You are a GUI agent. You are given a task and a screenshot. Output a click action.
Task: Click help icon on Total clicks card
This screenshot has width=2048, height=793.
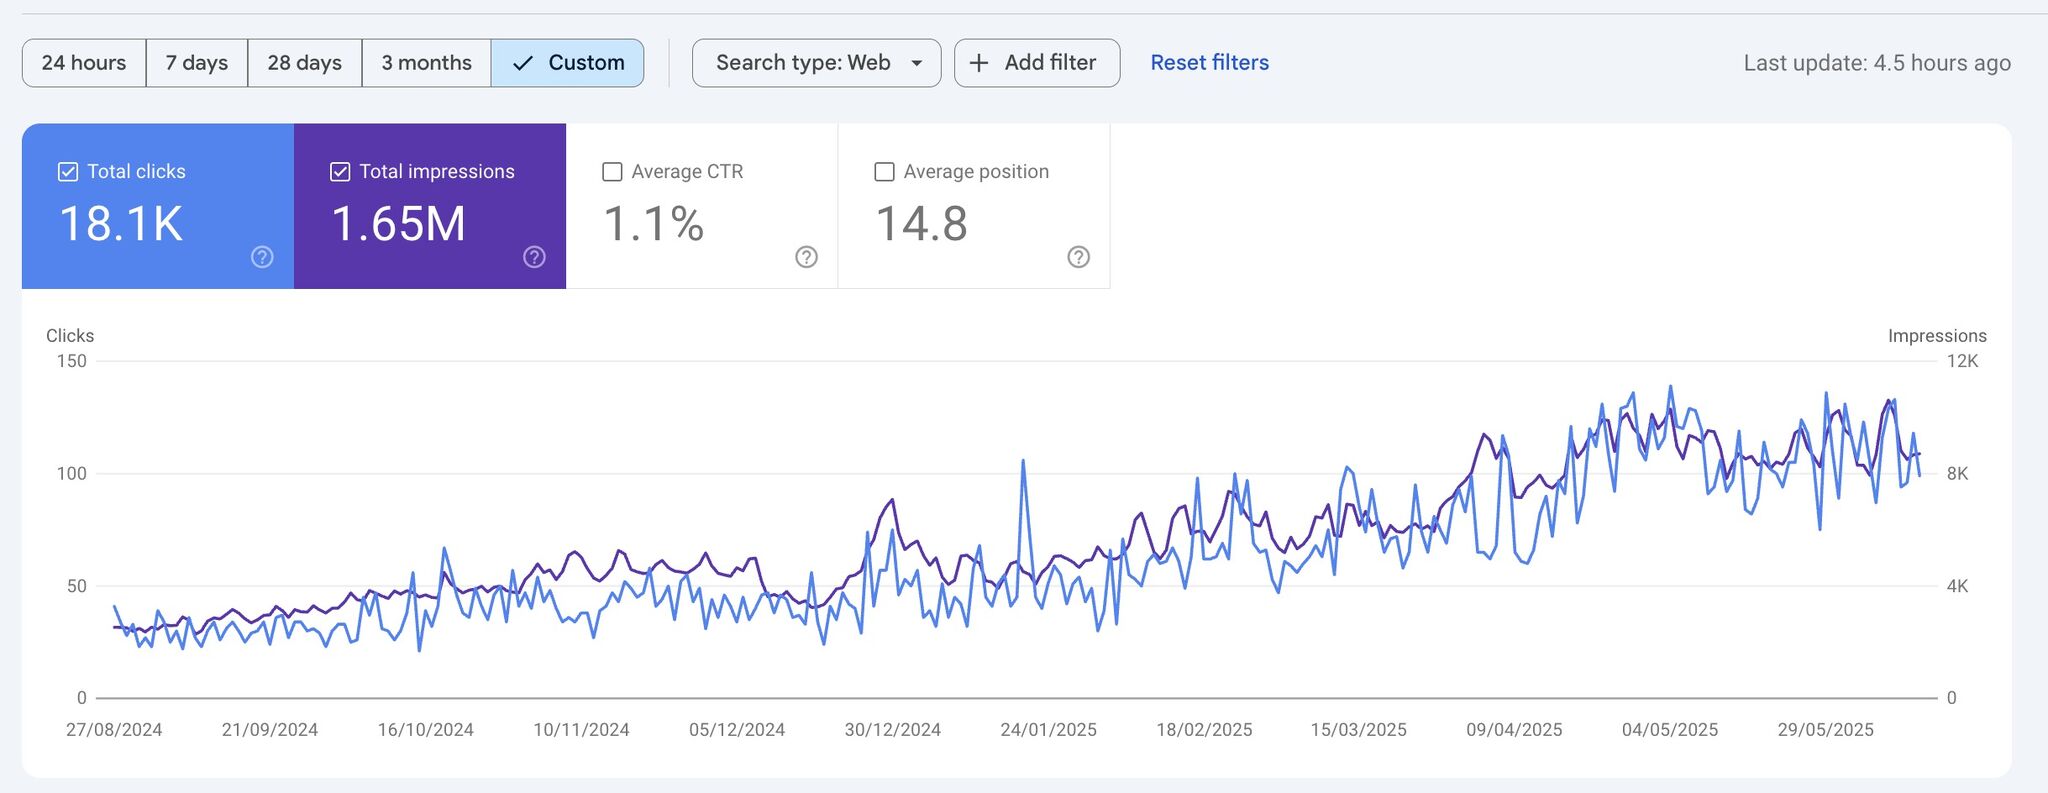(x=262, y=257)
